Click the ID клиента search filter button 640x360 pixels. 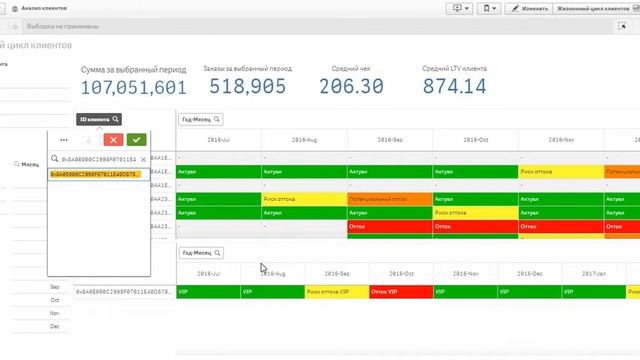pos(99,119)
